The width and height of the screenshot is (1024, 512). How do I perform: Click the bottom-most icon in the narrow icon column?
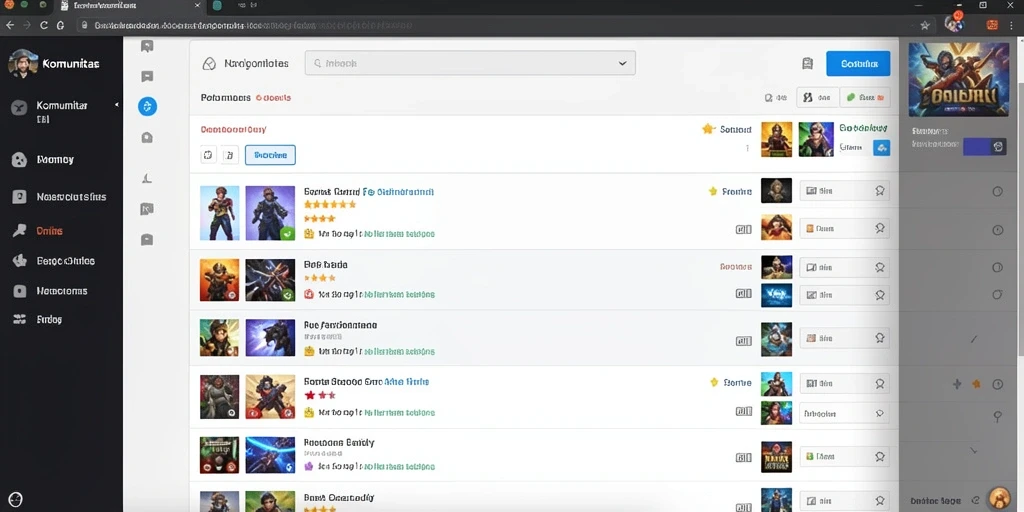point(147,240)
